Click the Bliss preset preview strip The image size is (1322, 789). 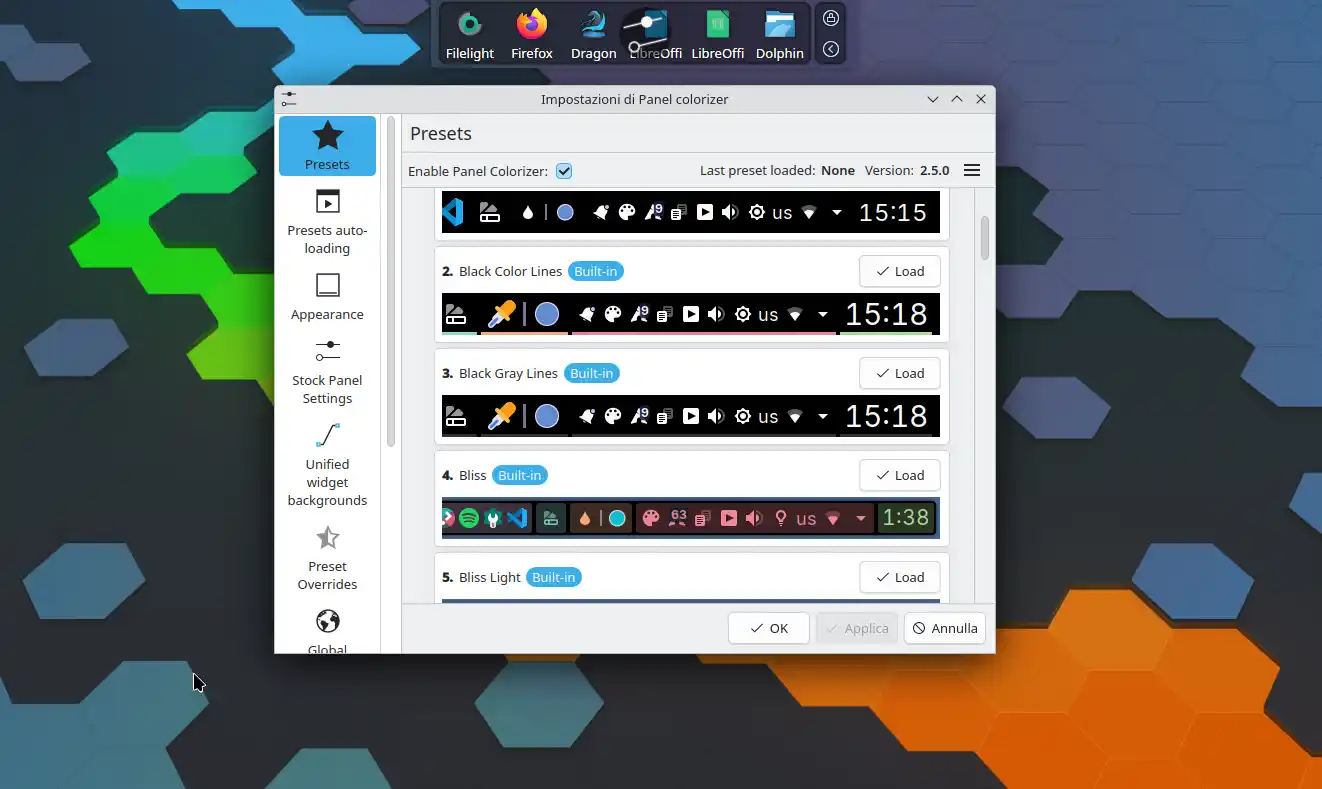(x=690, y=518)
